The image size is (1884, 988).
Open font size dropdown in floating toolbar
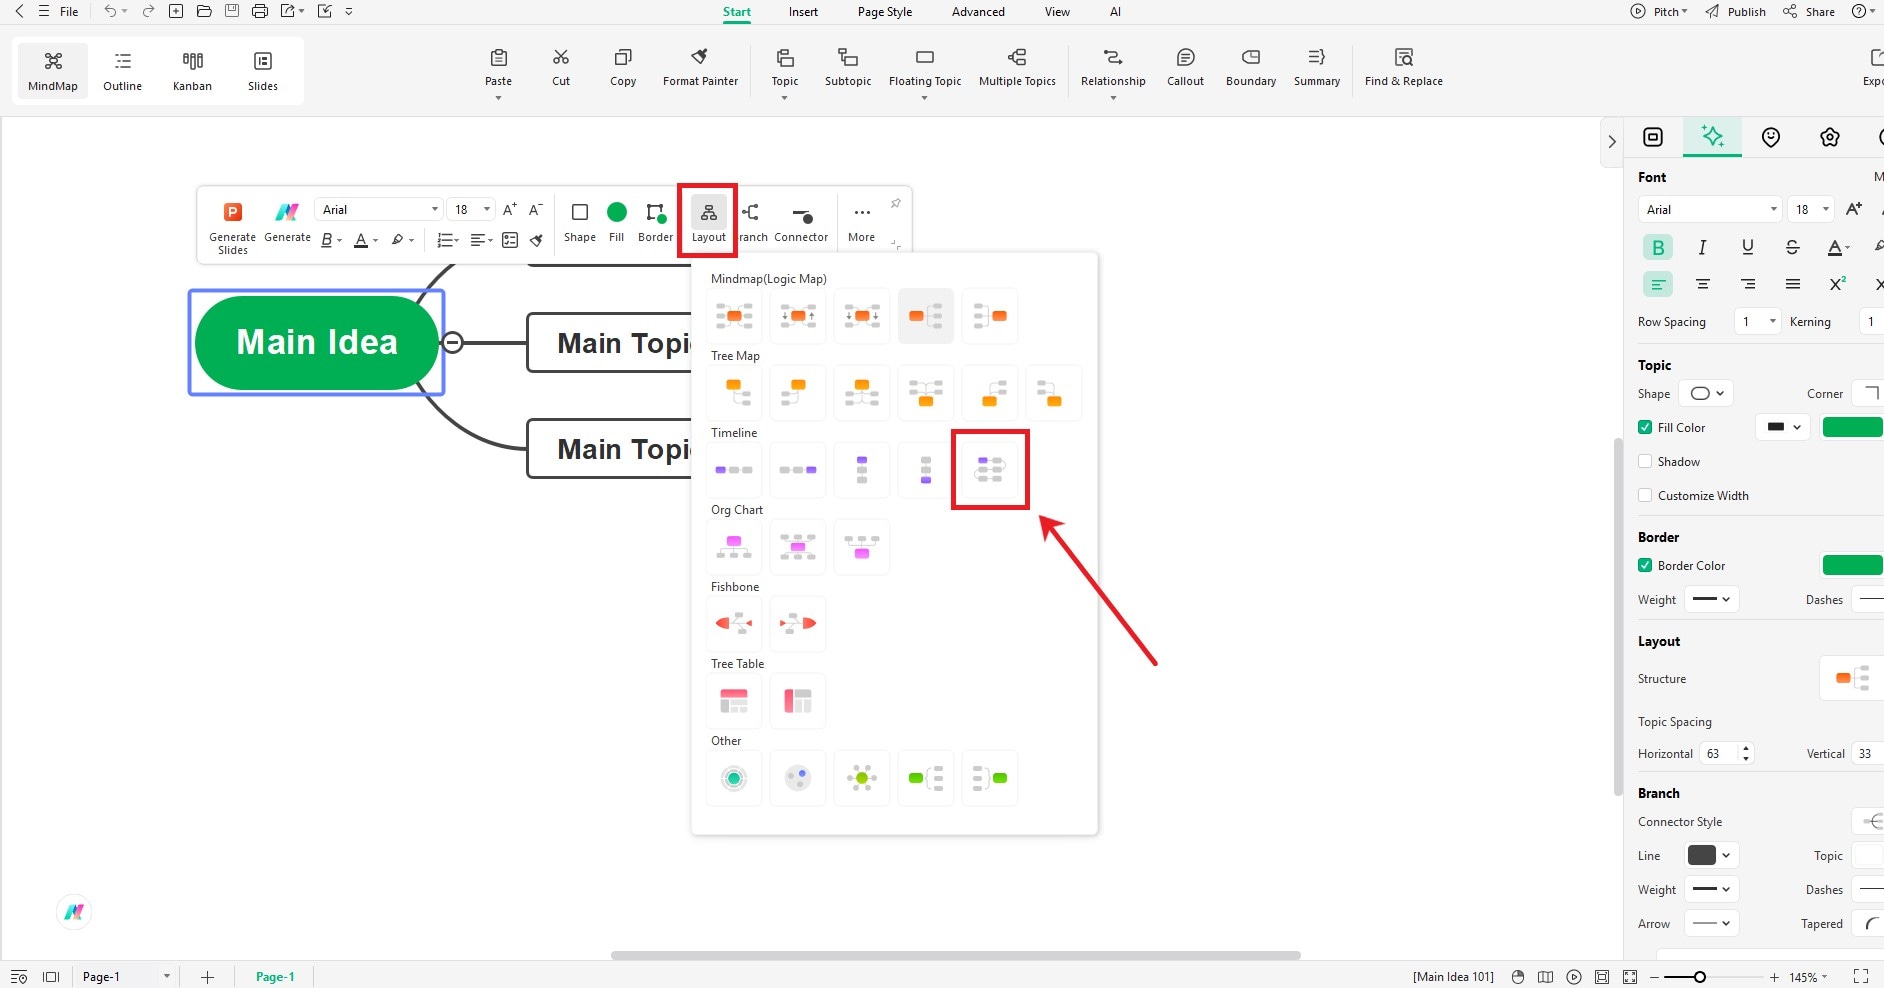coord(470,209)
